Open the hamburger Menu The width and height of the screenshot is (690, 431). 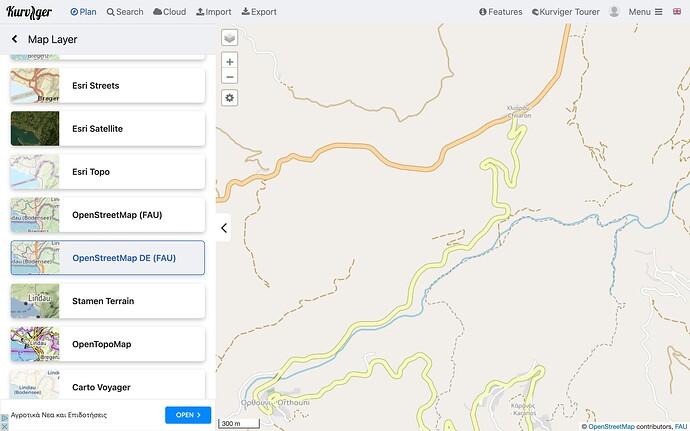pos(645,12)
